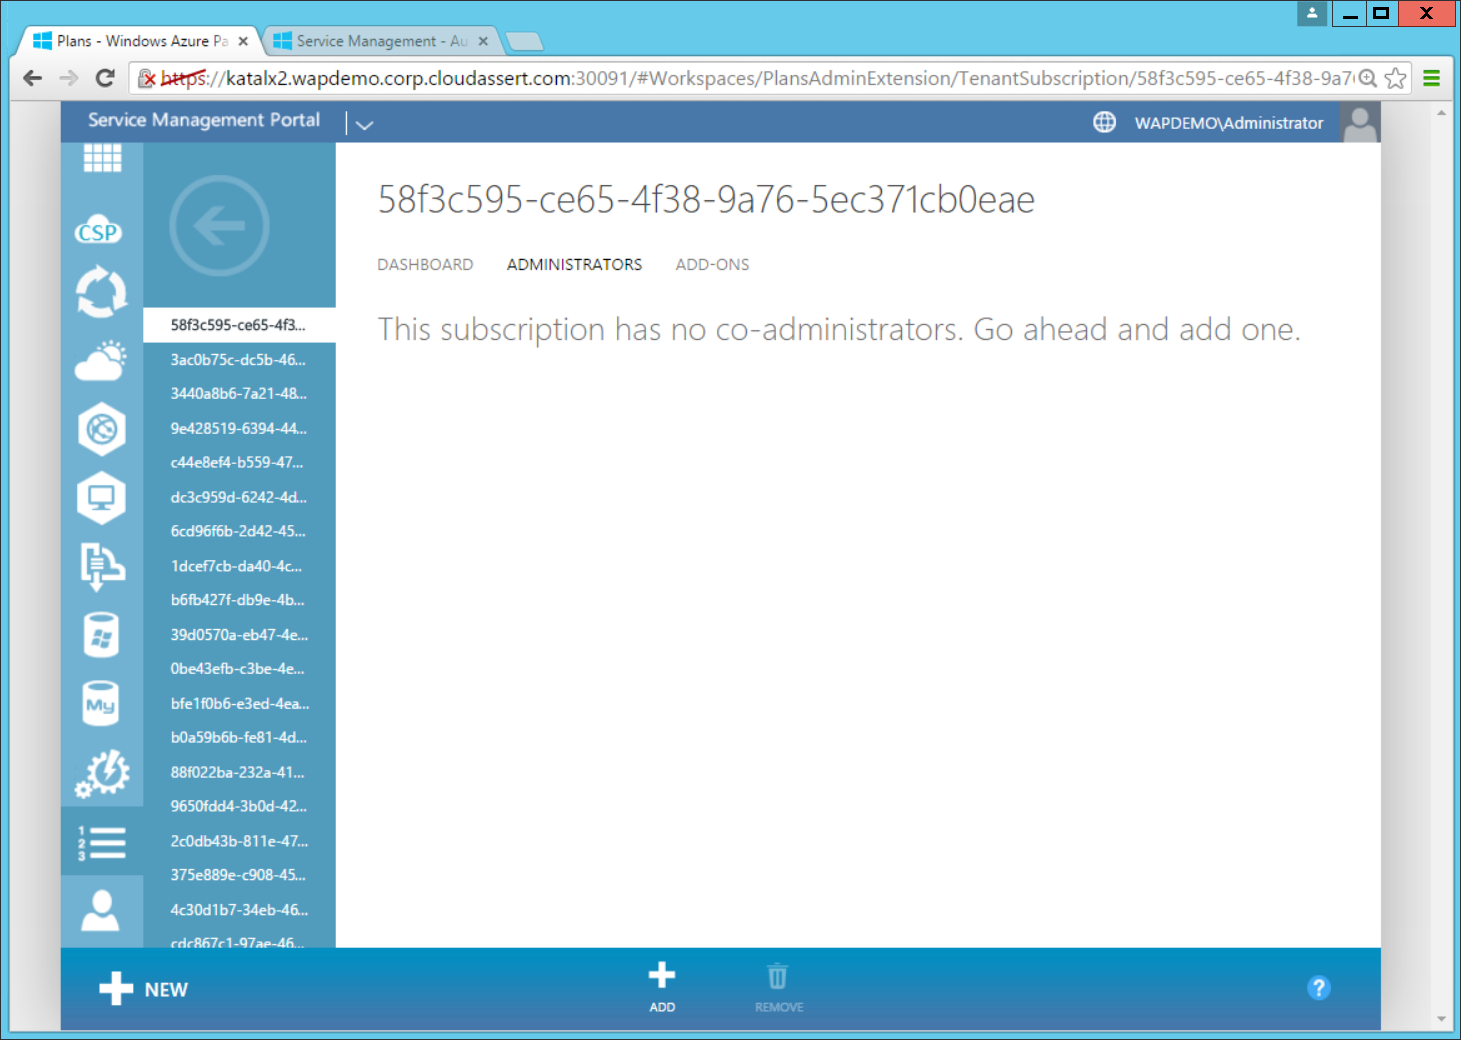1461x1040 pixels.
Task: Open the Web Sites globe hexagon icon
Action: point(101,430)
